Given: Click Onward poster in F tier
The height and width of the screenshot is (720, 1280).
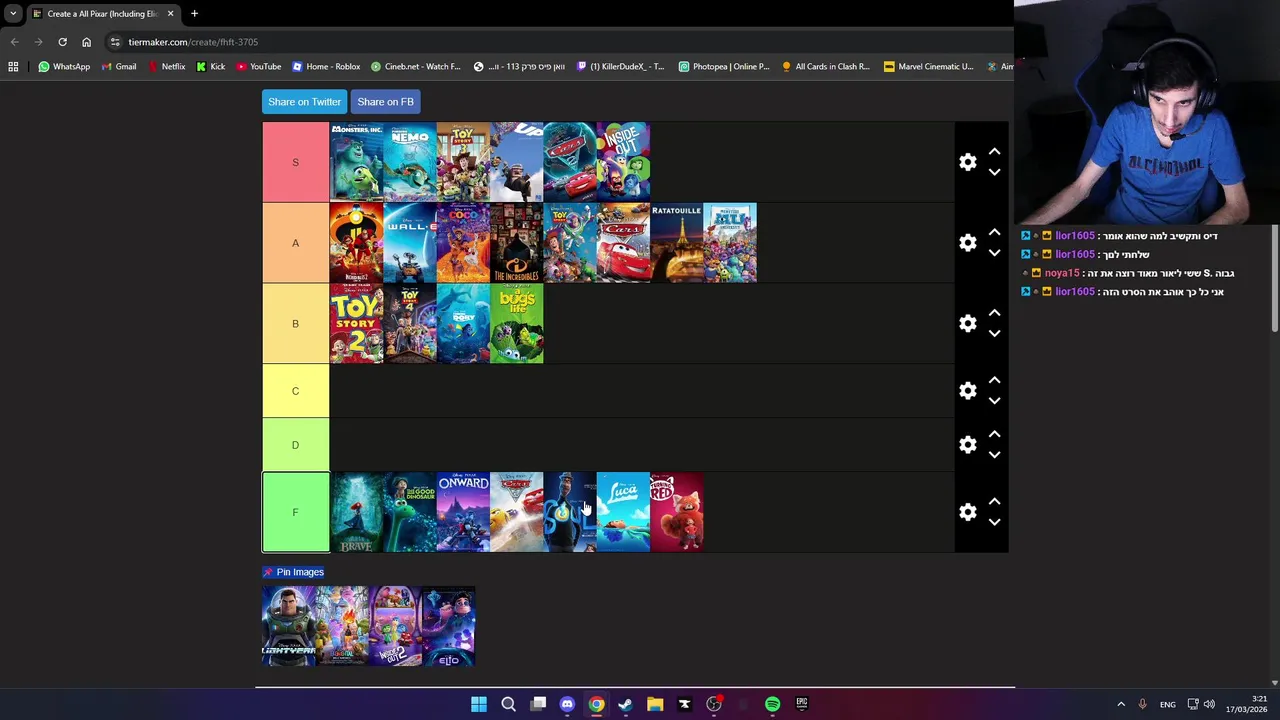Looking at the screenshot, I should [463, 512].
